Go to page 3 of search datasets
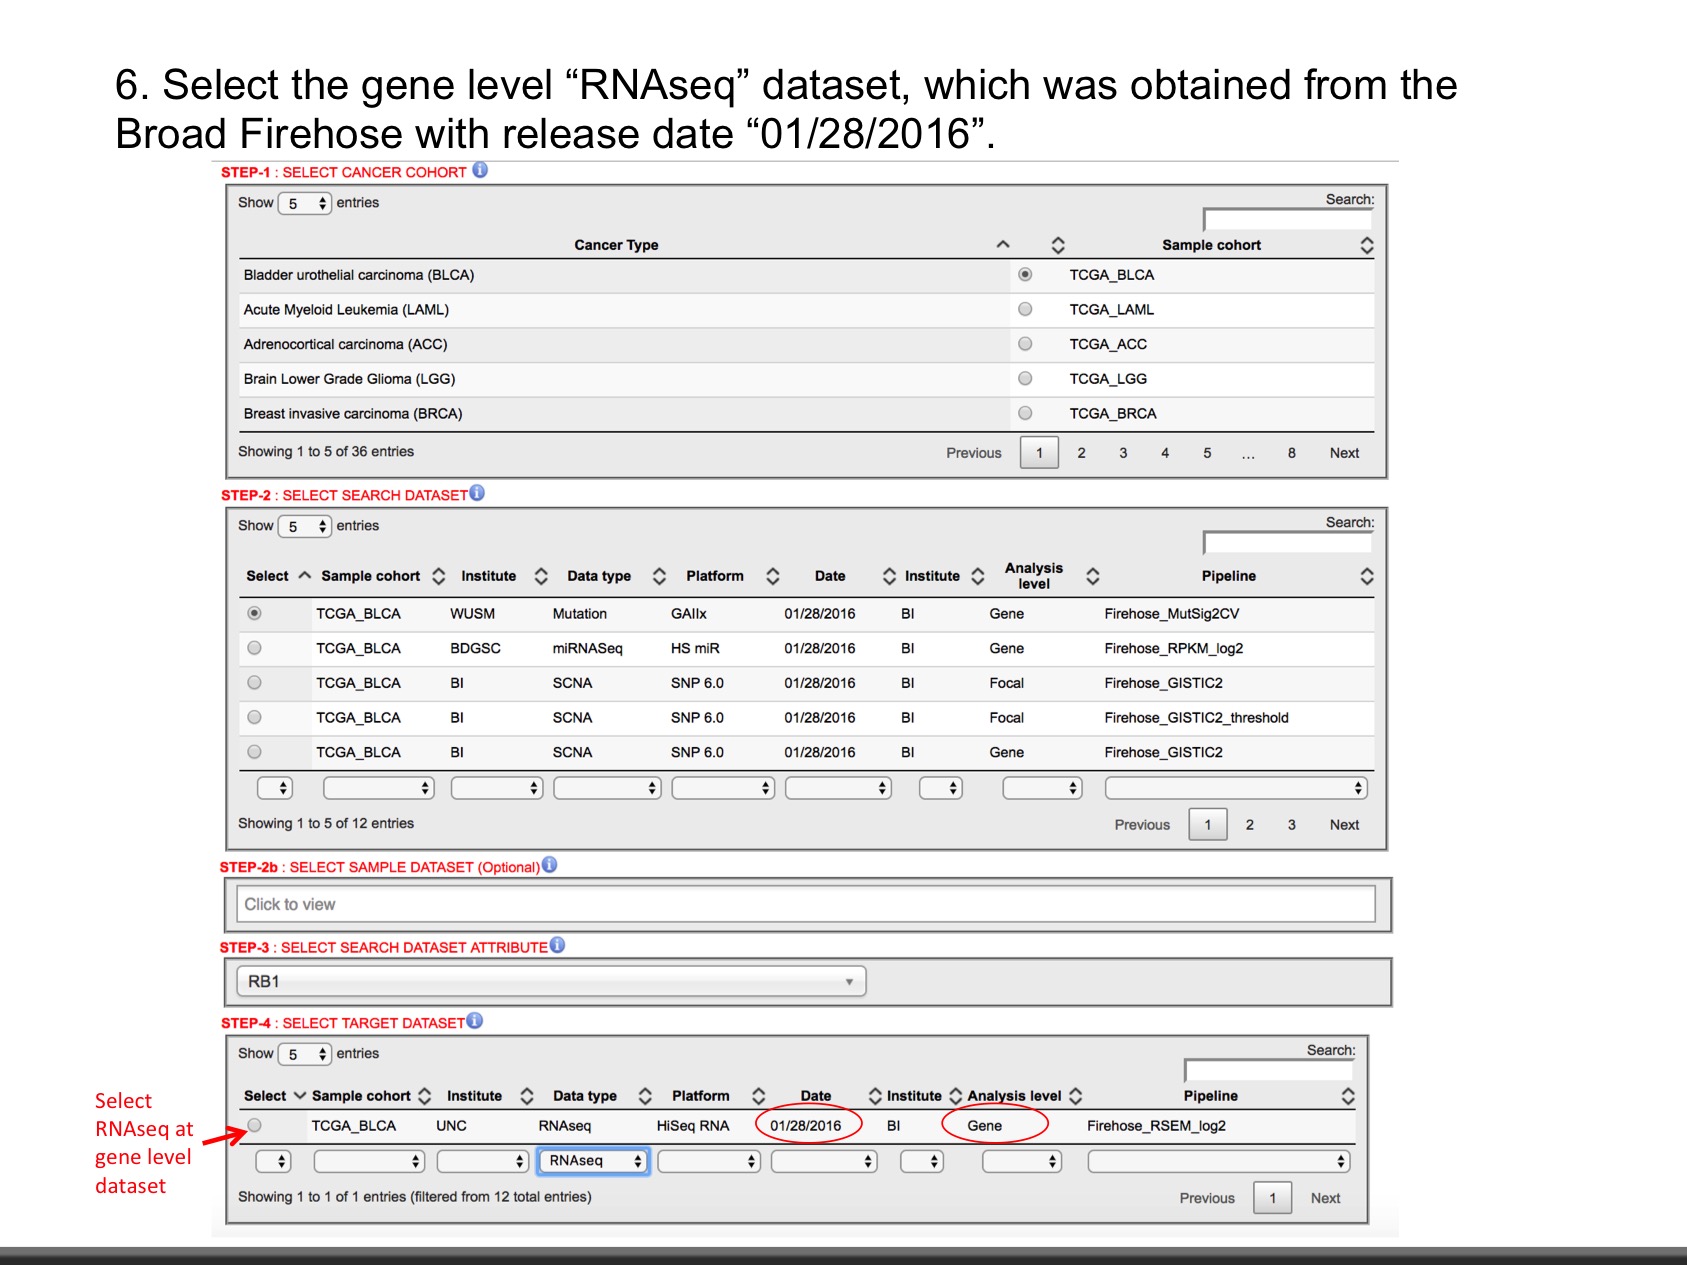The height and width of the screenshot is (1265, 1687). (x=1291, y=825)
